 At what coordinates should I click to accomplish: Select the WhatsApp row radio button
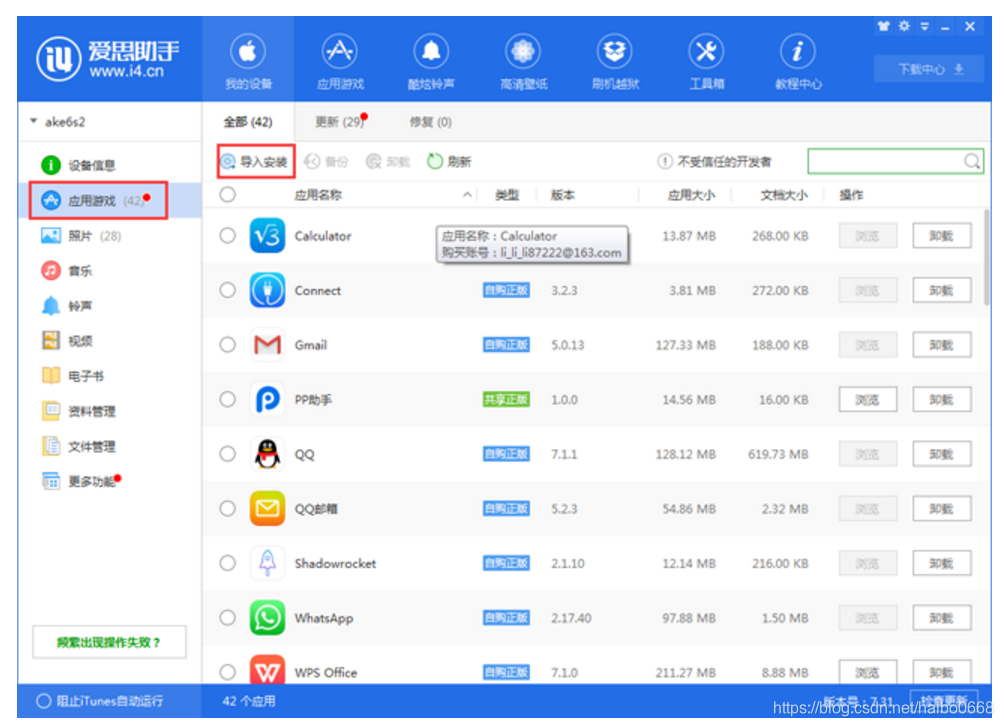point(227,617)
